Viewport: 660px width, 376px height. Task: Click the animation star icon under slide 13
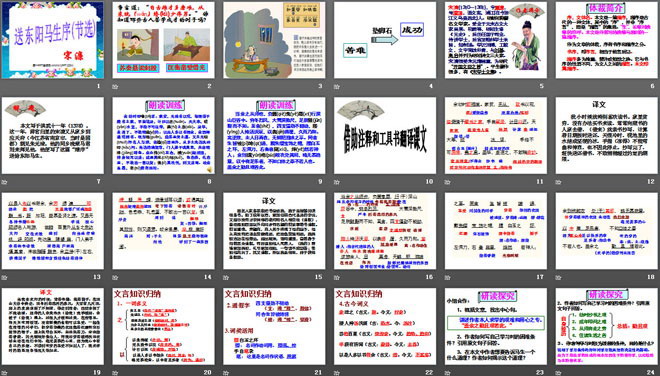(4, 277)
